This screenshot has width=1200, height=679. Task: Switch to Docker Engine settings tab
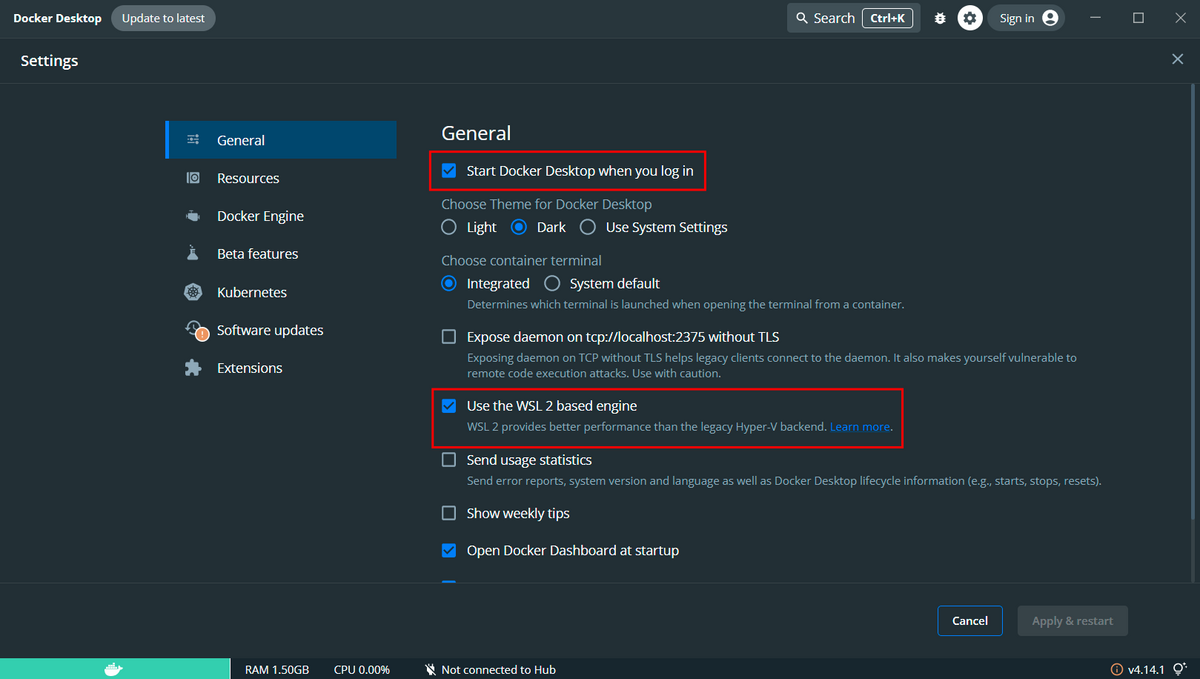click(x=260, y=216)
